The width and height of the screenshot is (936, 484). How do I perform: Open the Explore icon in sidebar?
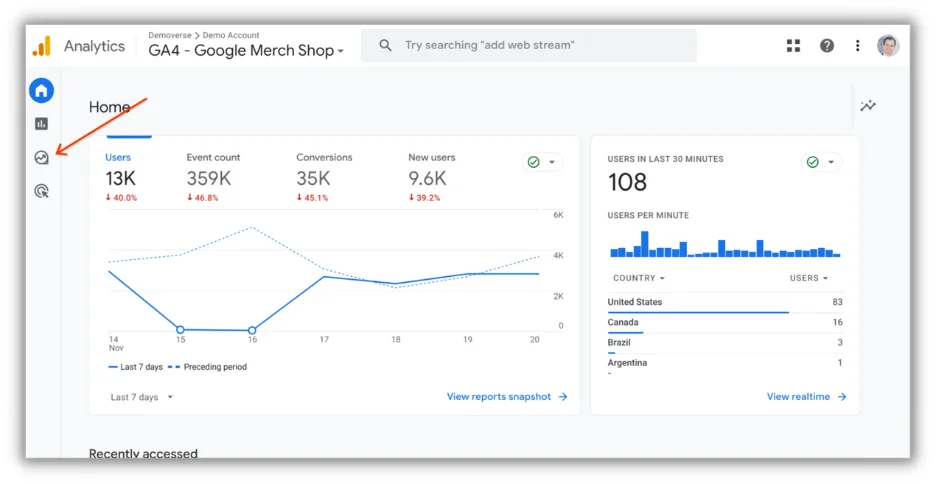point(41,158)
